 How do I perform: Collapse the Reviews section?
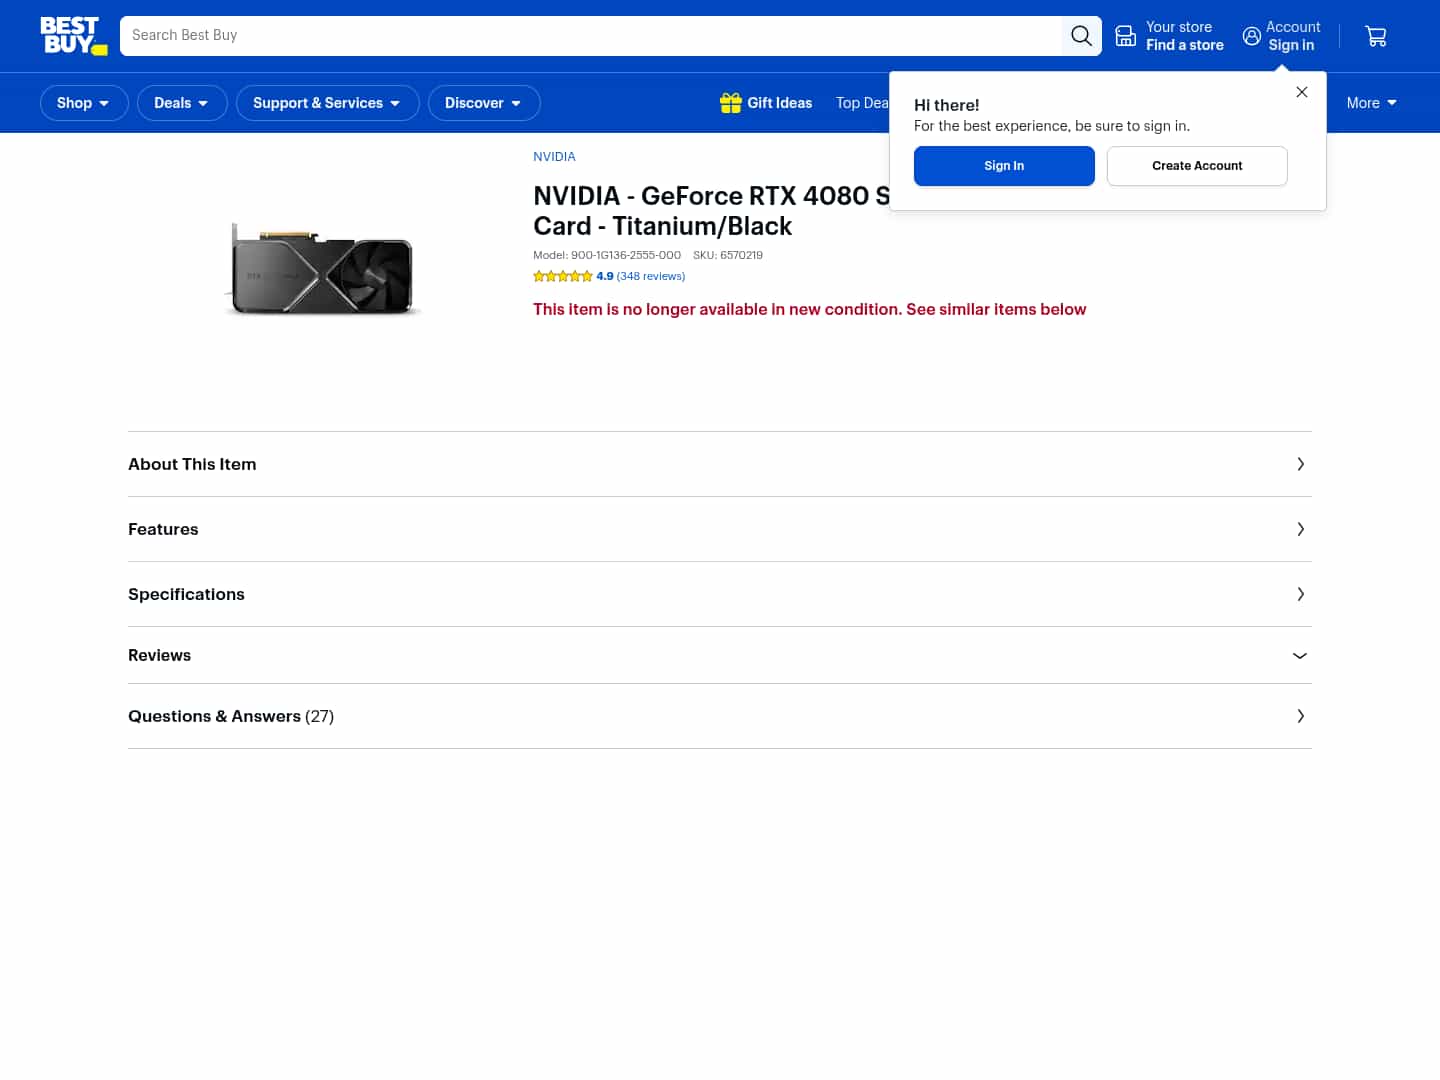coord(720,655)
